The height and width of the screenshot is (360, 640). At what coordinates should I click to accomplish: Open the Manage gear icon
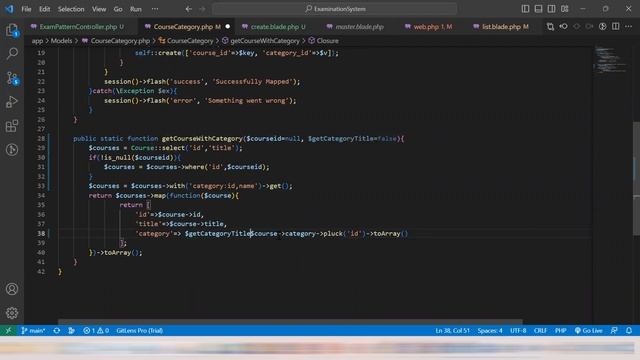(12, 313)
